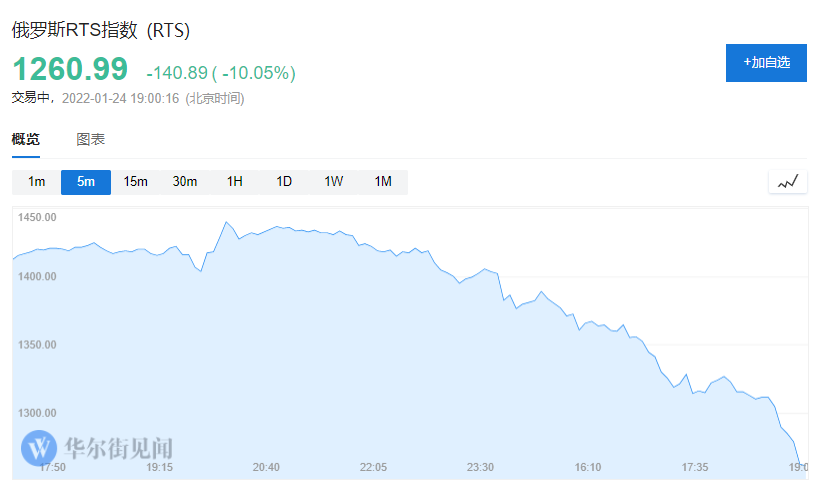The image size is (821, 487).
Task: Open the 图表 chart tab
Action: 91,140
